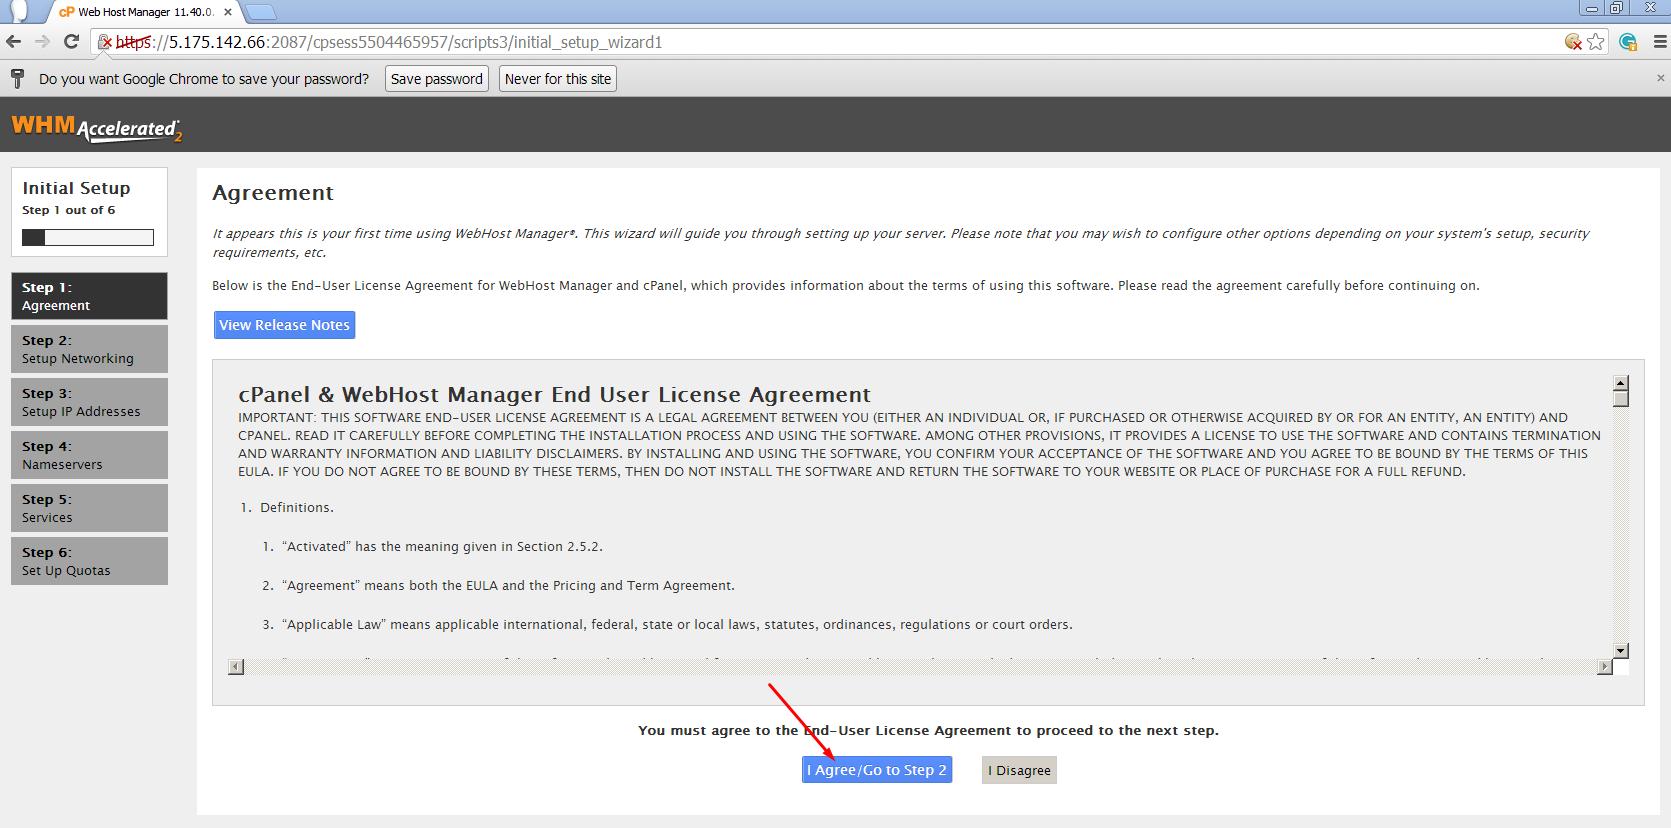Screen dimensions: 1671x828
Task: Go back using the browser back arrow
Action: (x=13, y=42)
